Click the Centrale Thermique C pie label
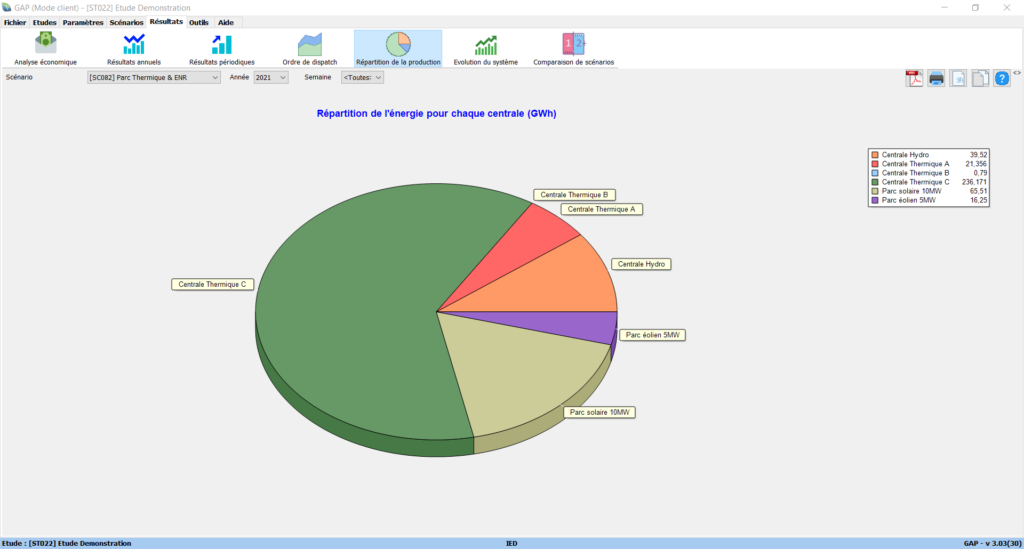Viewport: 1024px width, 549px height. coord(214,284)
